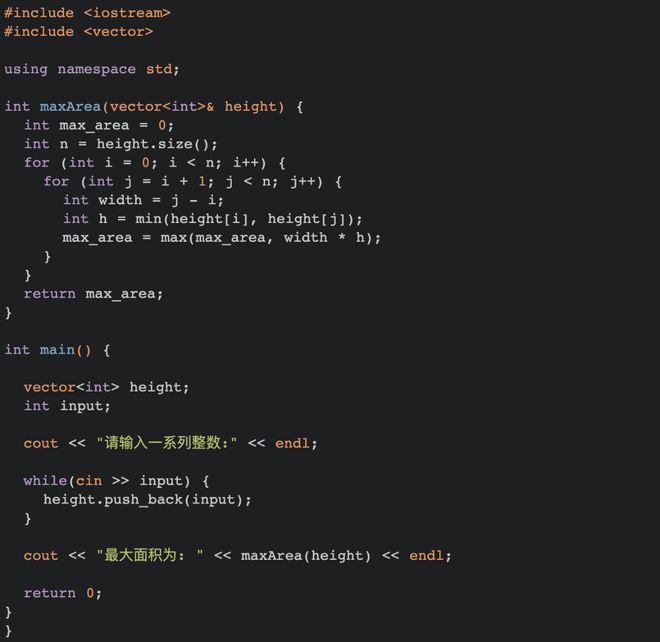Click 'max_area = 0' initialization line
The width and height of the screenshot is (660, 642).
point(98,125)
